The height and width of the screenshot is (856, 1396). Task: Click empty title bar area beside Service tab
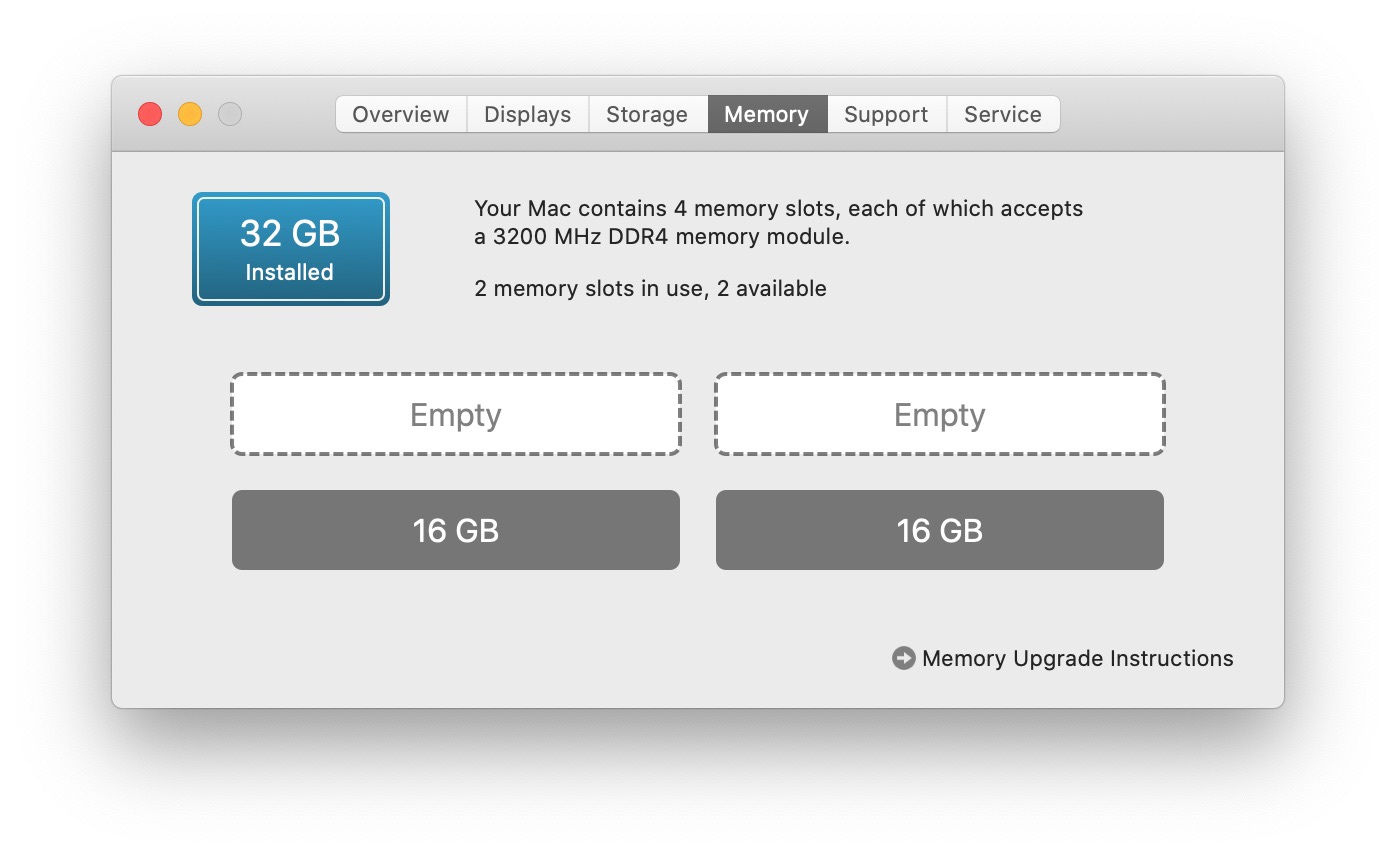coord(1170,114)
